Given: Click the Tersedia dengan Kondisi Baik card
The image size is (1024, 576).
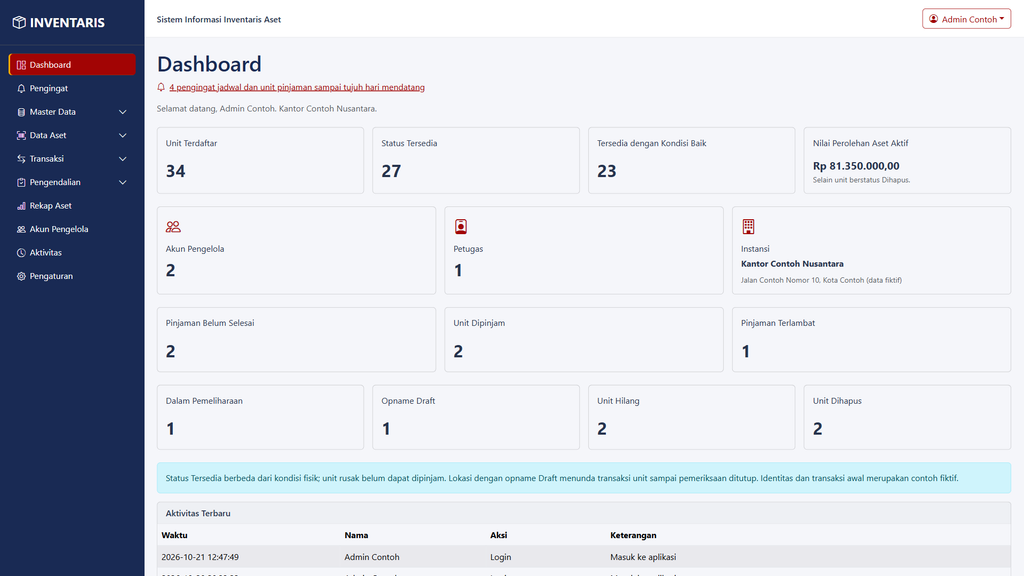Looking at the screenshot, I should (x=692, y=160).
